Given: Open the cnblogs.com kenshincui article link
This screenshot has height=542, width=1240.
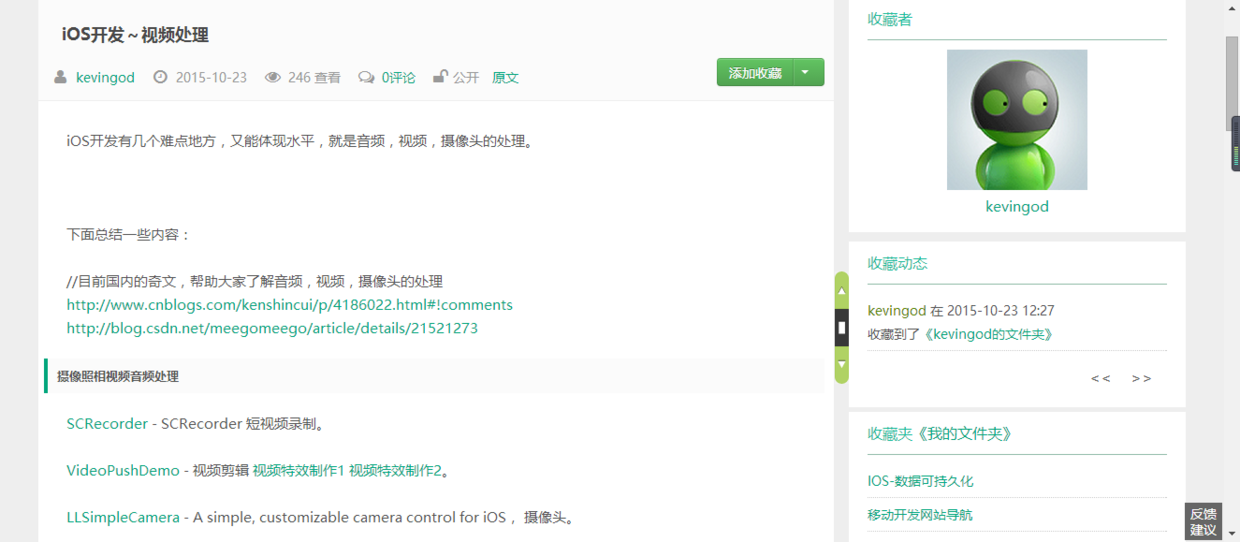Looking at the screenshot, I should pos(289,305).
